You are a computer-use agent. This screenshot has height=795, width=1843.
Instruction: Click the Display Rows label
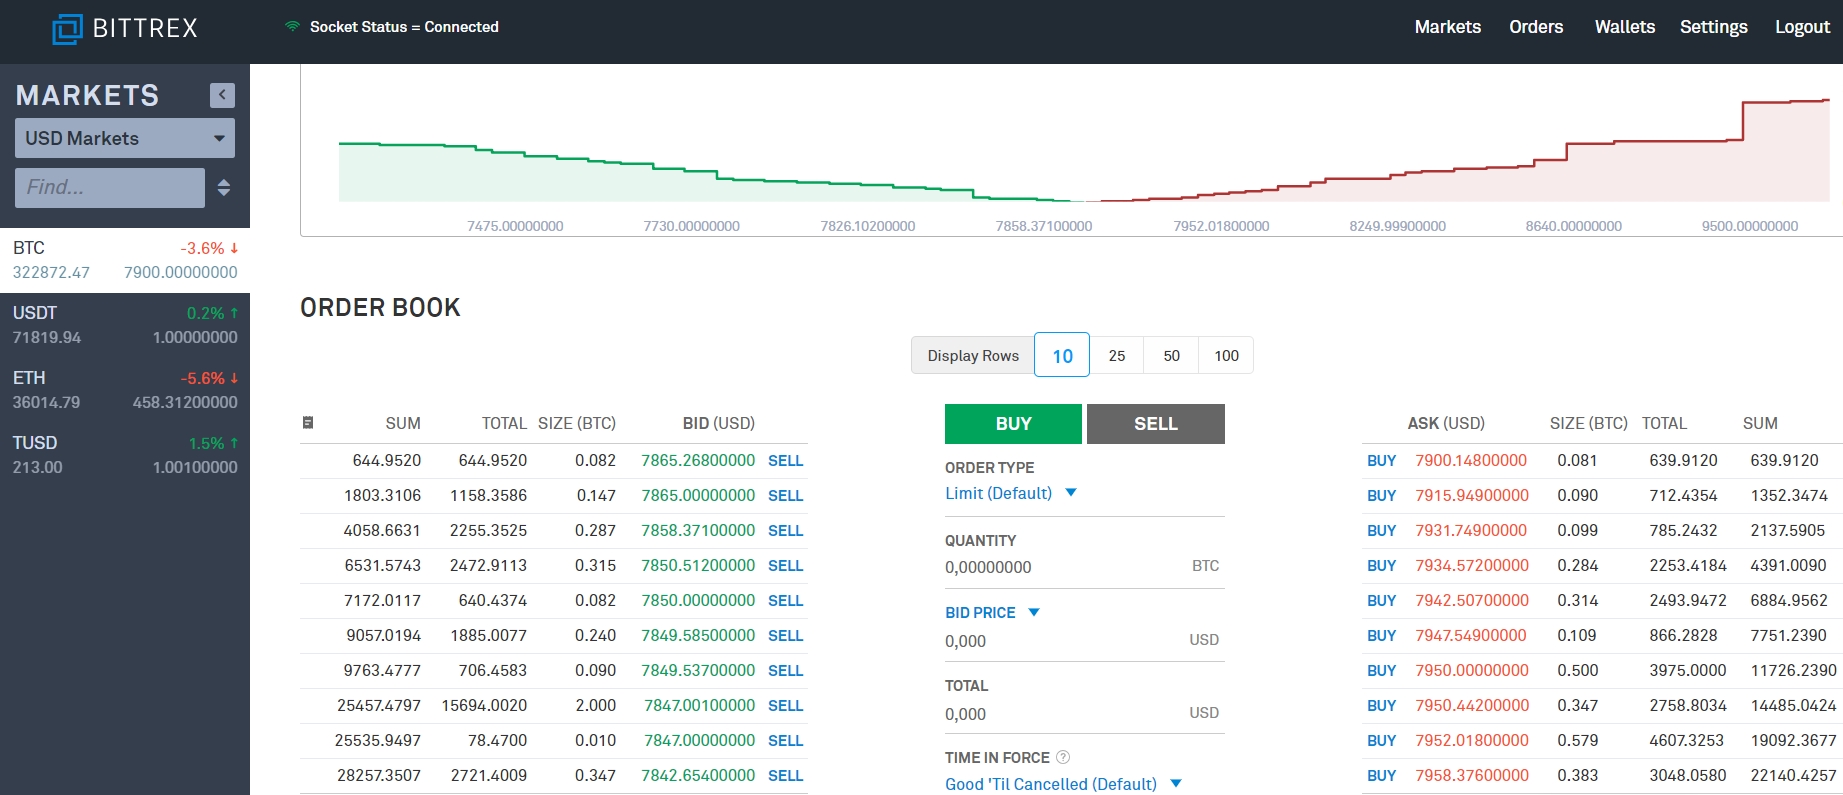[x=973, y=356]
